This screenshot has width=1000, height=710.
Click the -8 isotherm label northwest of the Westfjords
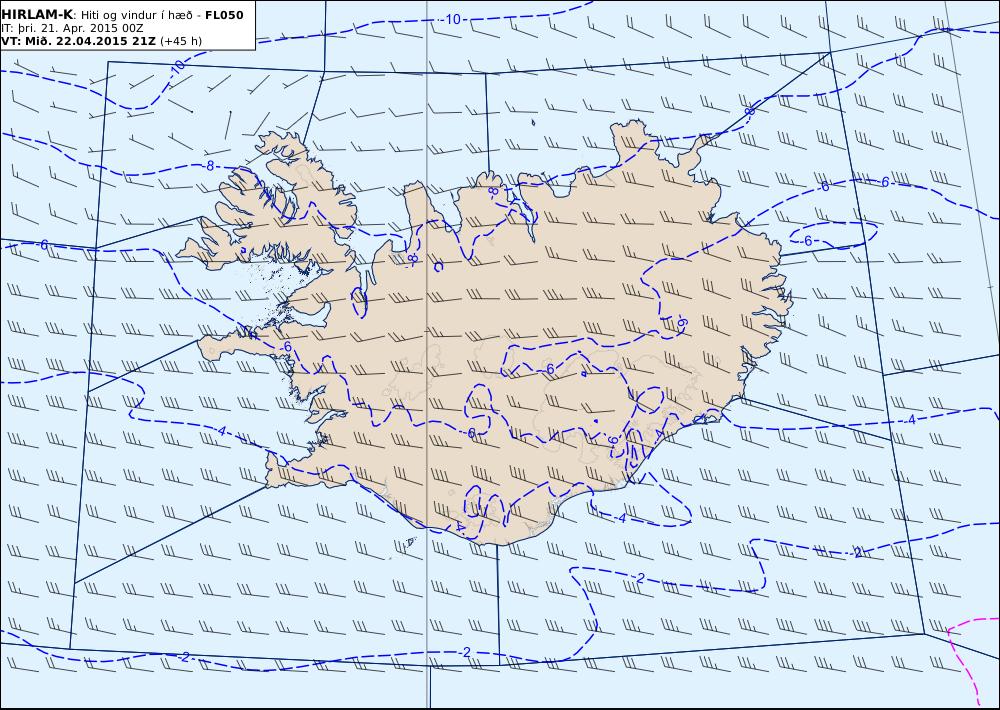click(x=209, y=166)
